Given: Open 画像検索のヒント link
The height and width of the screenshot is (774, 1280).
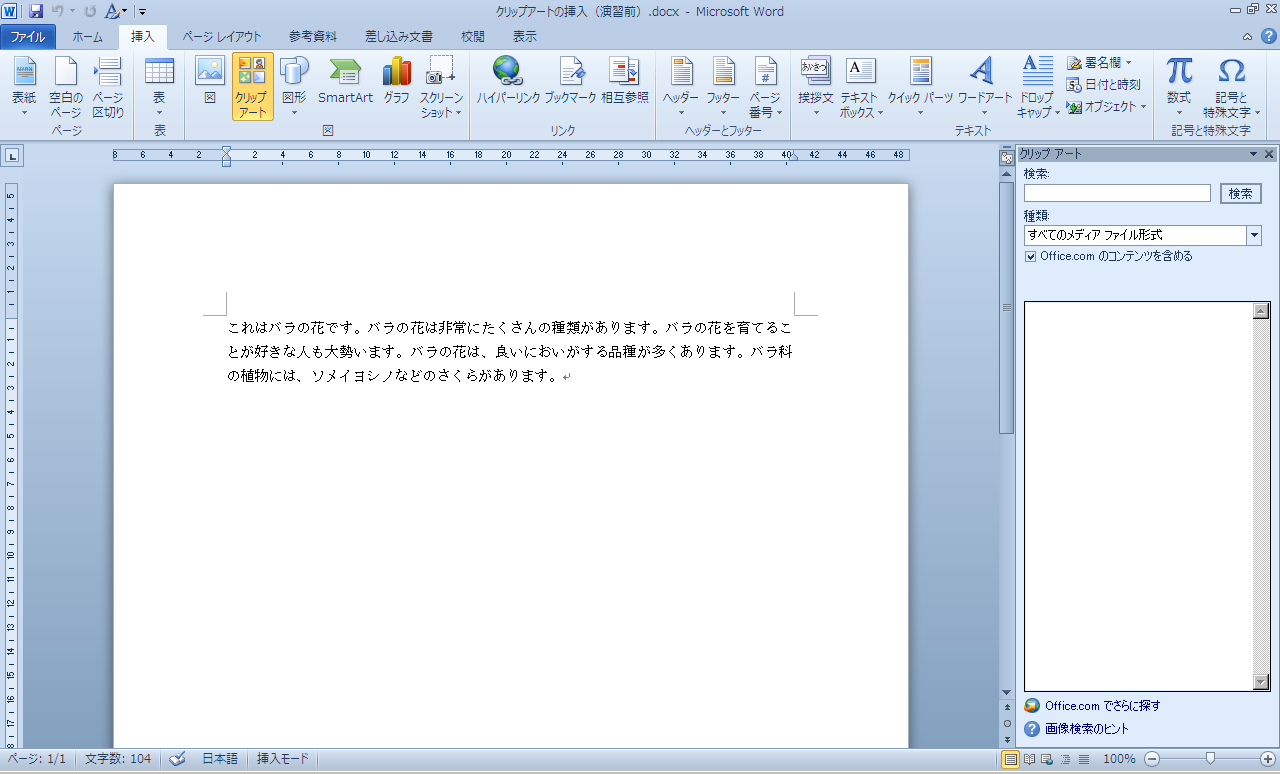Looking at the screenshot, I should tap(1087, 729).
